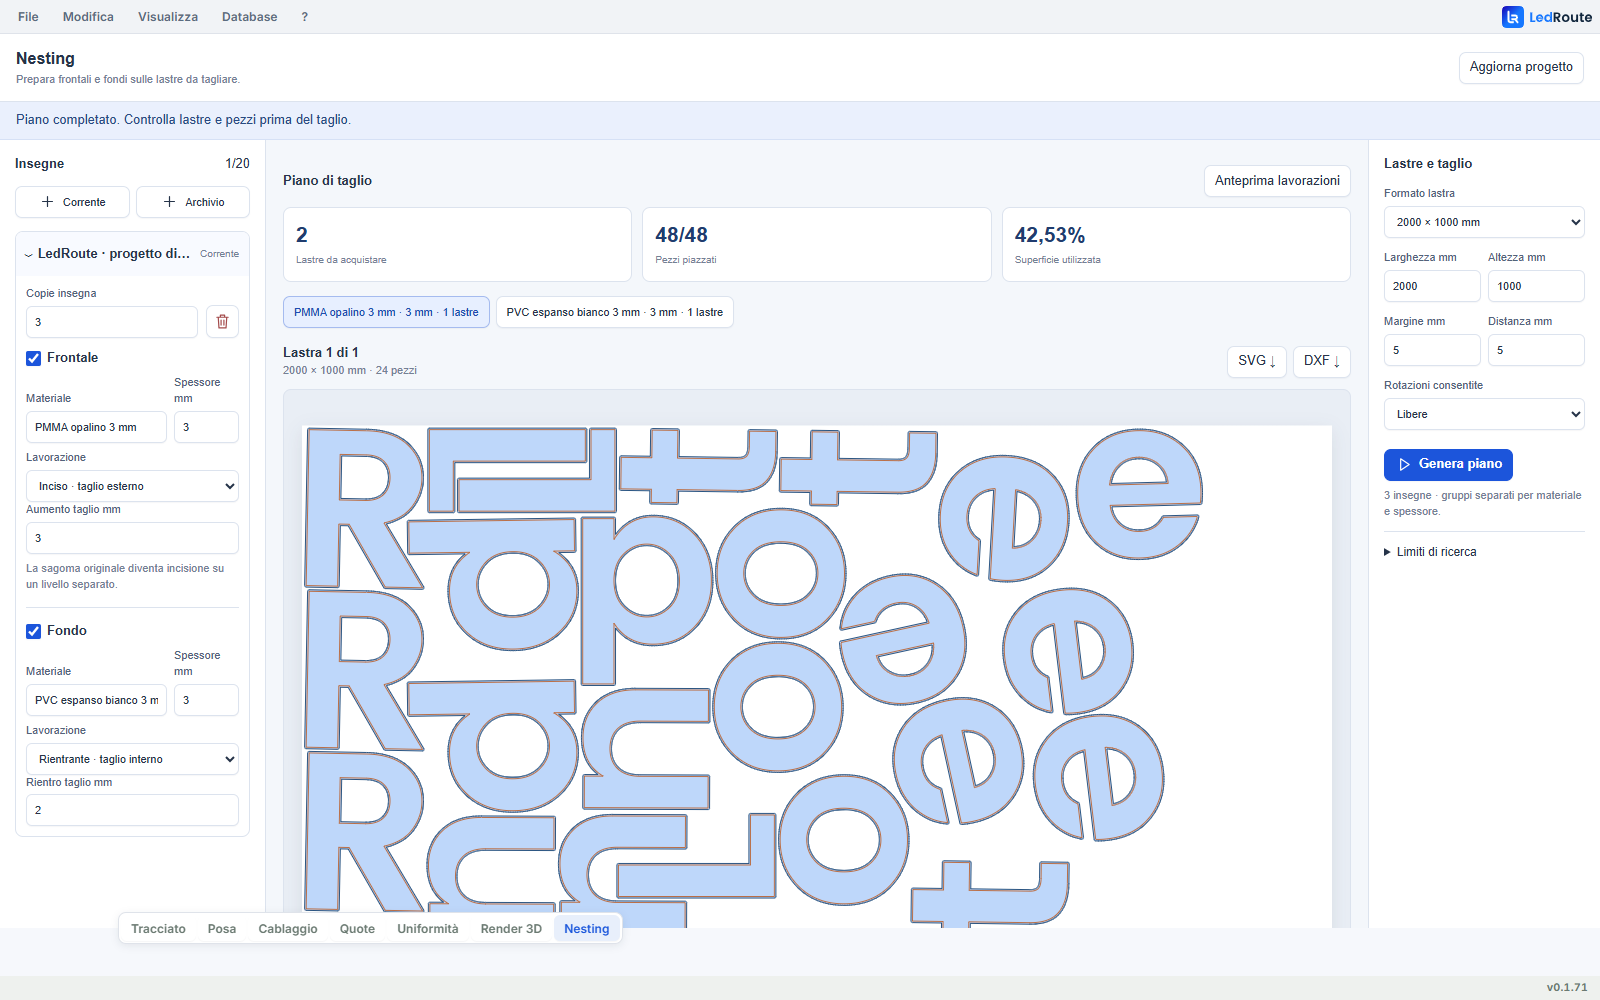Screen dimensions: 1600x1000
Task: Open the Formato lastra dropdown
Action: [1484, 222]
